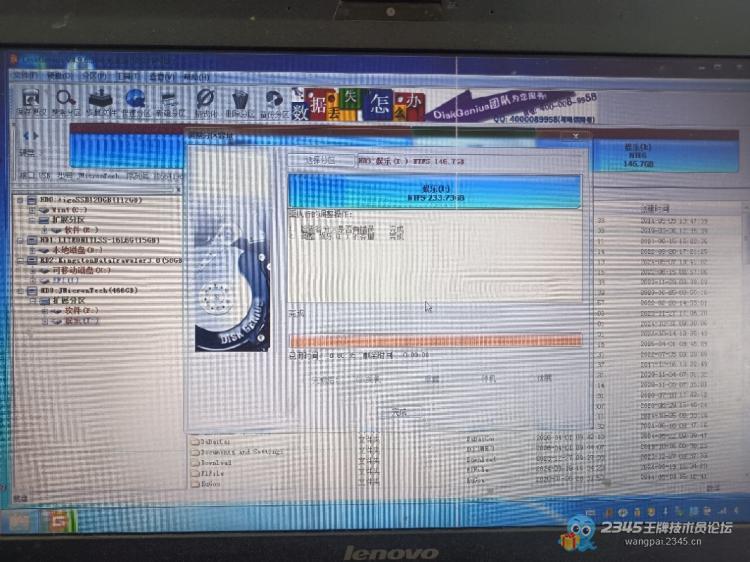The height and width of the screenshot is (562, 750).
Task: Expand the HD0 AigoSSD 120GB disk node
Action: click(21, 200)
